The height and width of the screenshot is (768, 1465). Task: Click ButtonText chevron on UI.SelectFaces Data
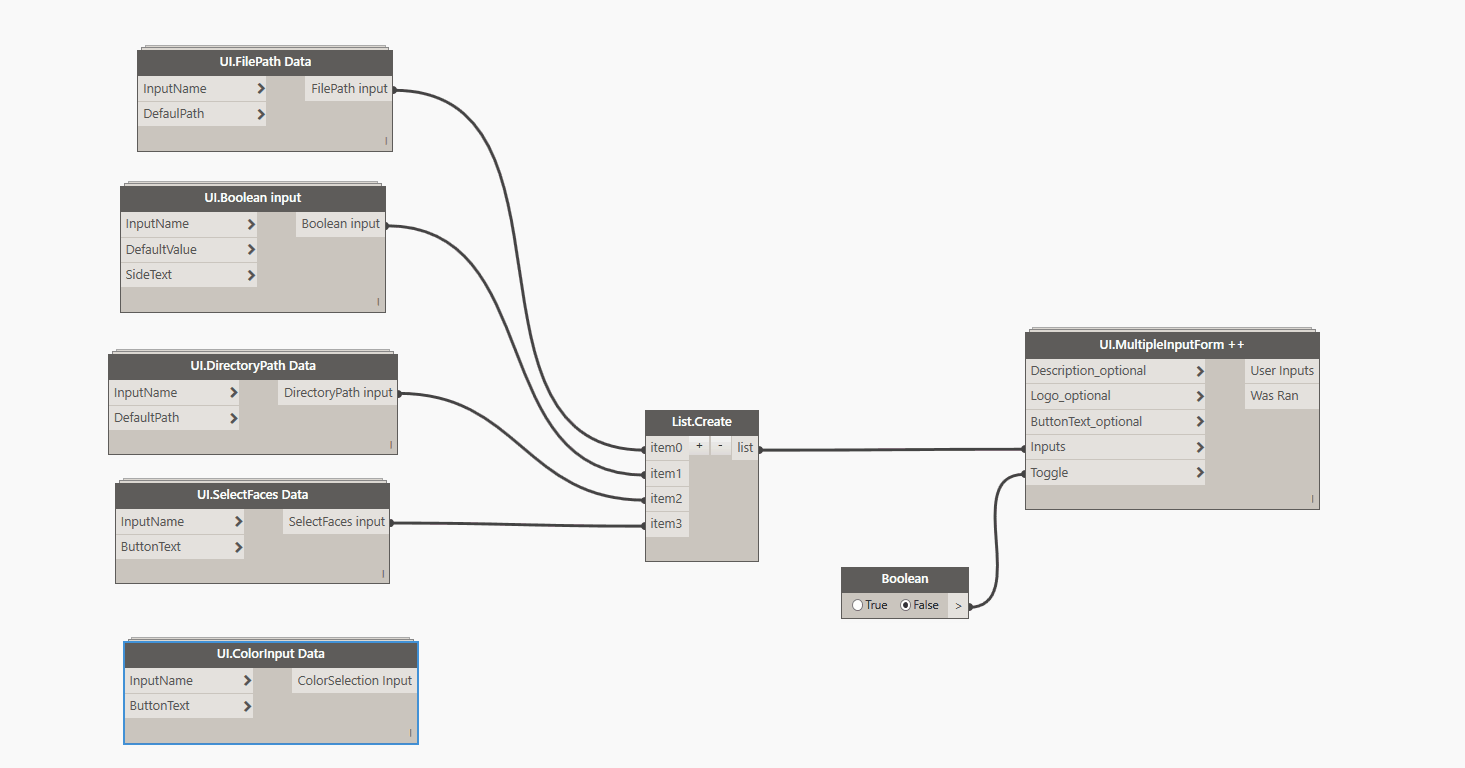[238, 547]
